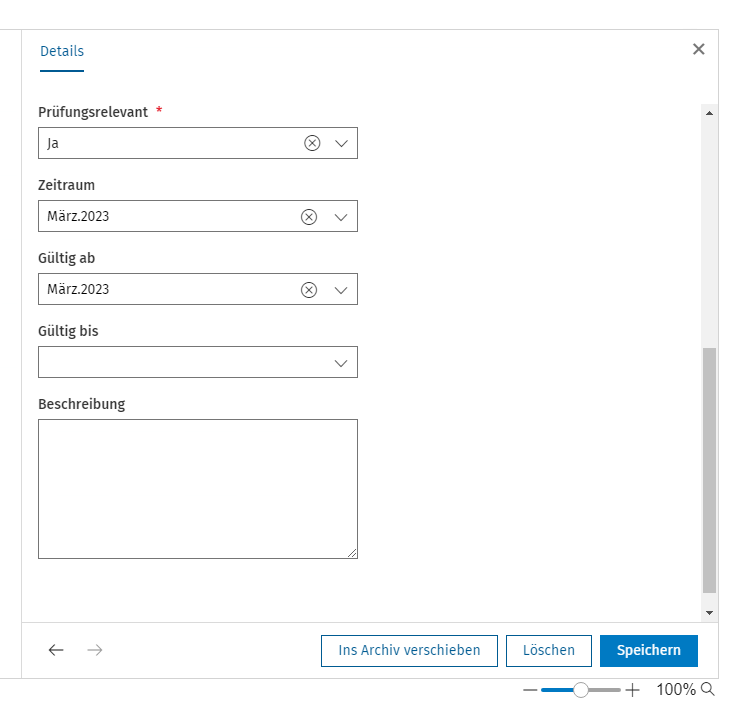Viewport: 735px width, 702px height.
Task: Click the zoom slider handle
Action: [x=581, y=690]
